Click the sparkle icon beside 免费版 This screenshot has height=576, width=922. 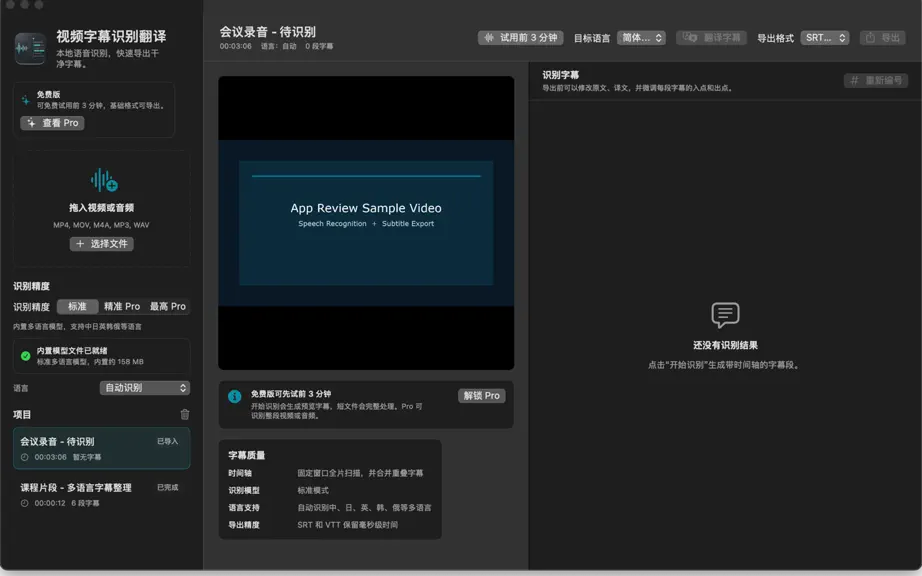25,100
